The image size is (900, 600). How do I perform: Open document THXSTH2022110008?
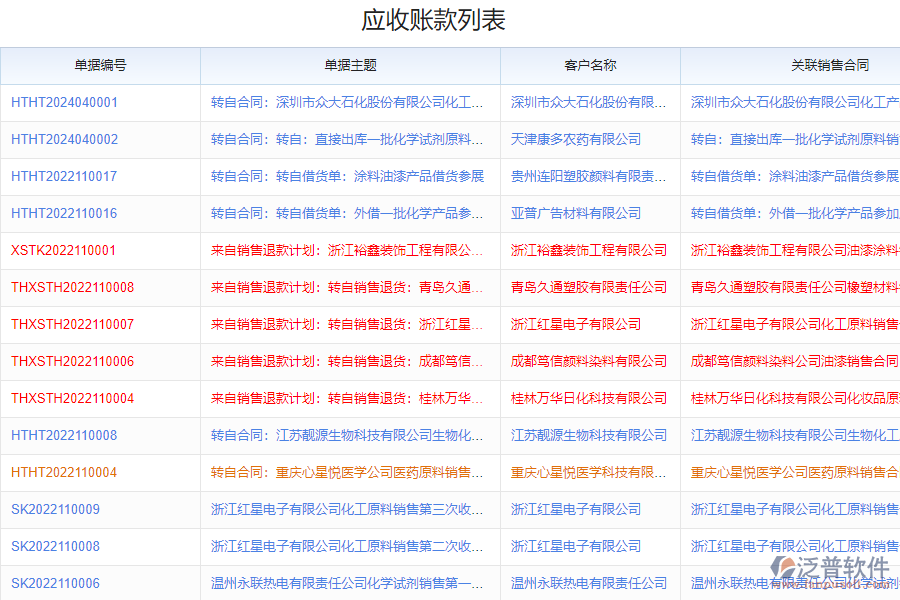pyautogui.click(x=70, y=287)
